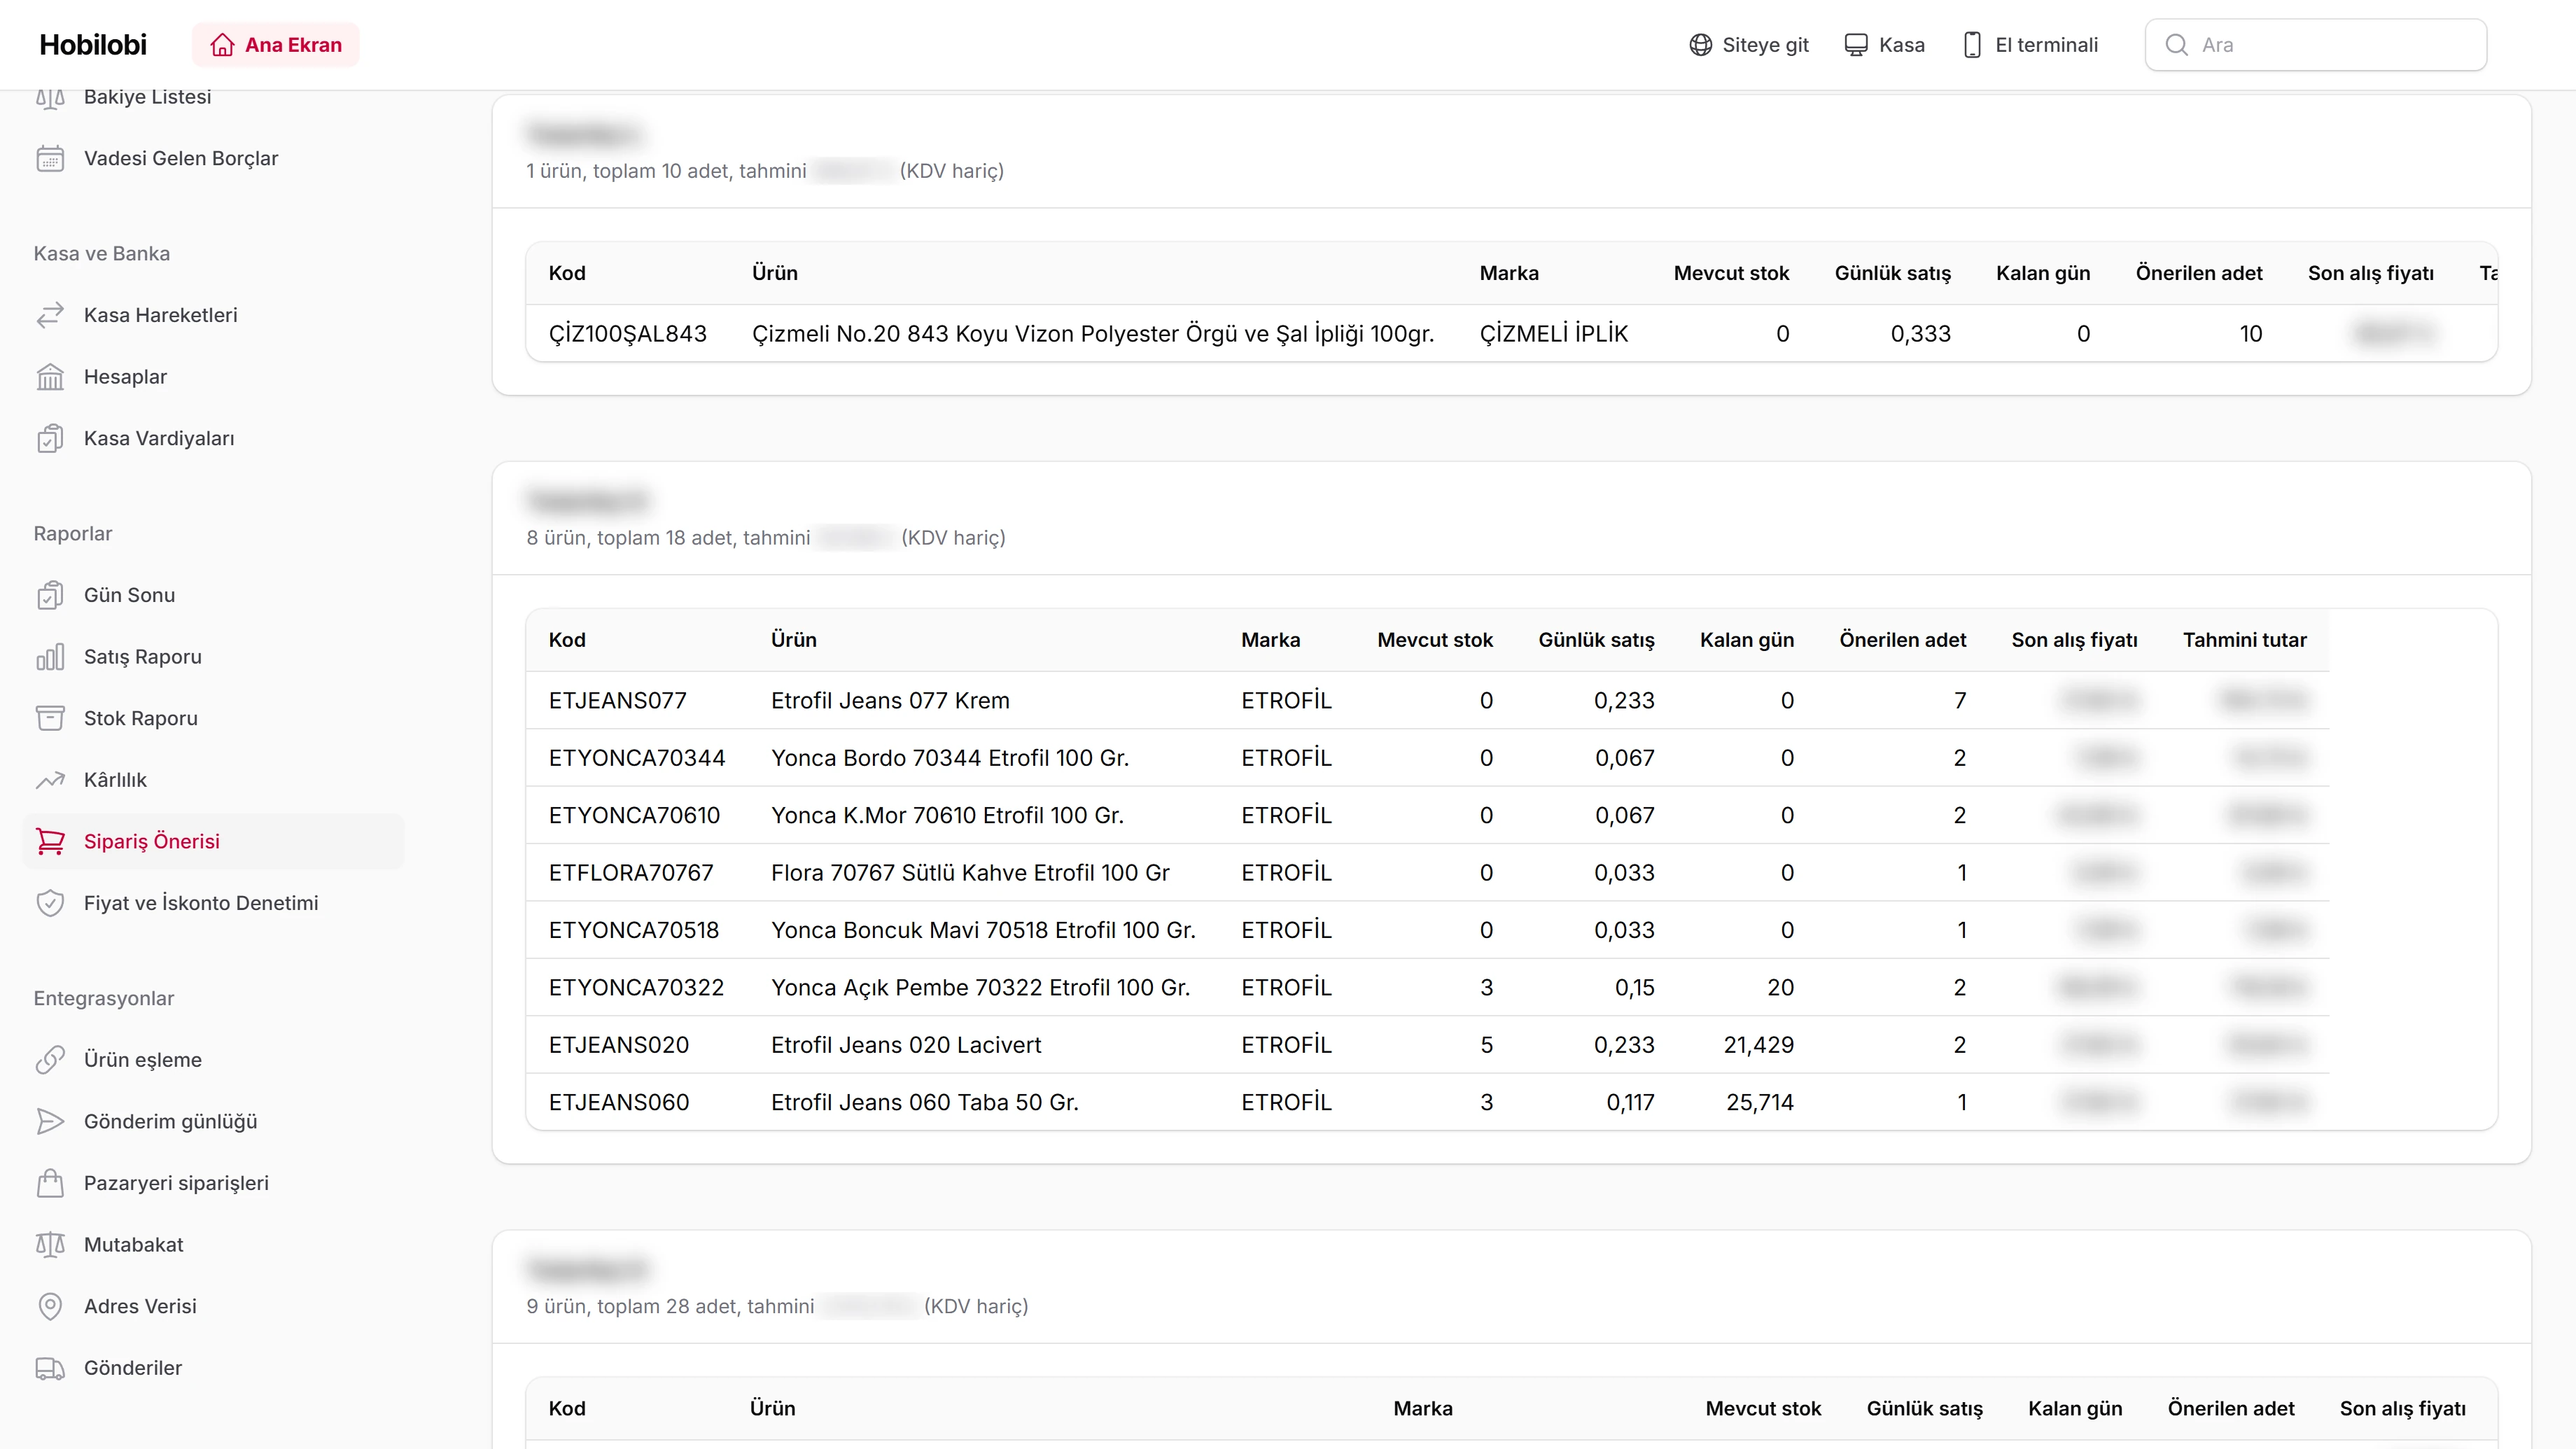The height and width of the screenshot is (1449, 2576).
Task: Click 'Etrofil Jeans 020 Lacivert' product name
Action: point(906,1045)
